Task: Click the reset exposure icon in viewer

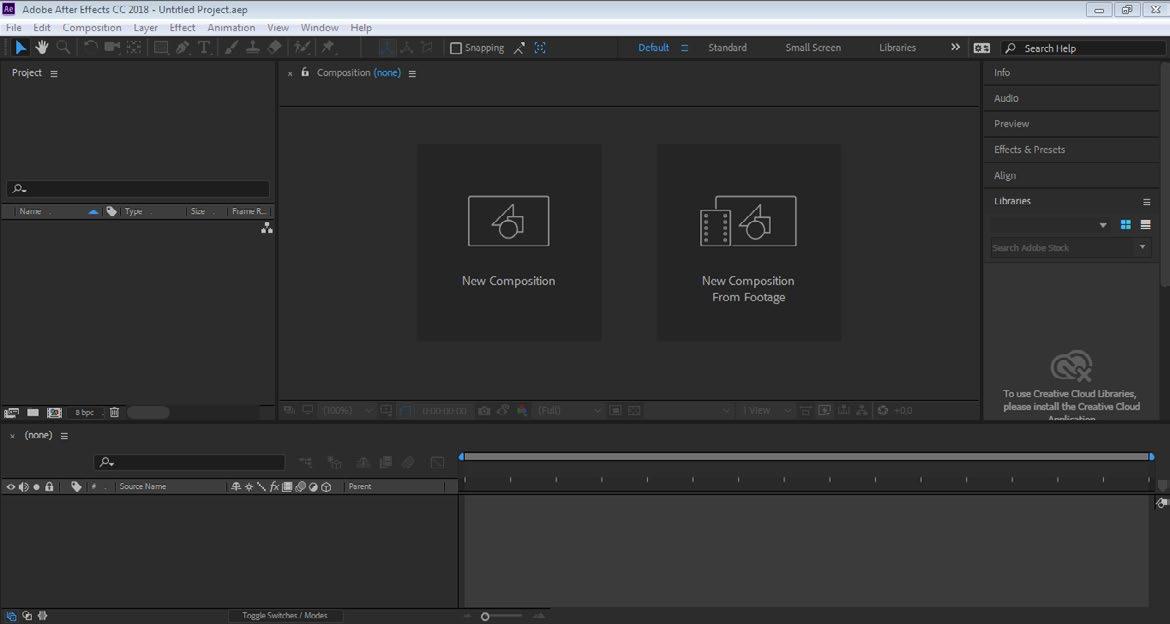Action: tap(883, 411)
